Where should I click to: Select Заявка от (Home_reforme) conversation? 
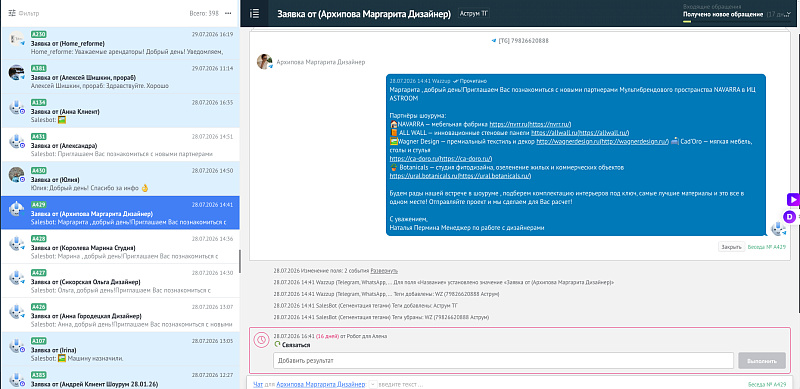point(120,43)
